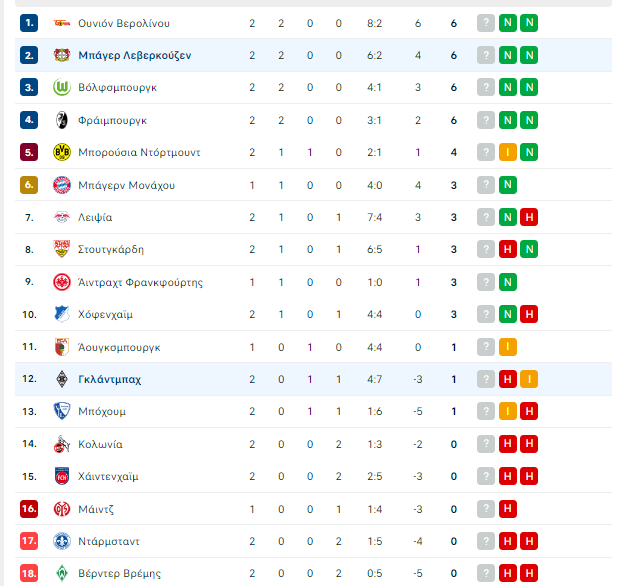Click the Eintracht Frankfurt eagle logo
Image resolution: width=622 pixels, height=586 pixels.
coord(62,282)
